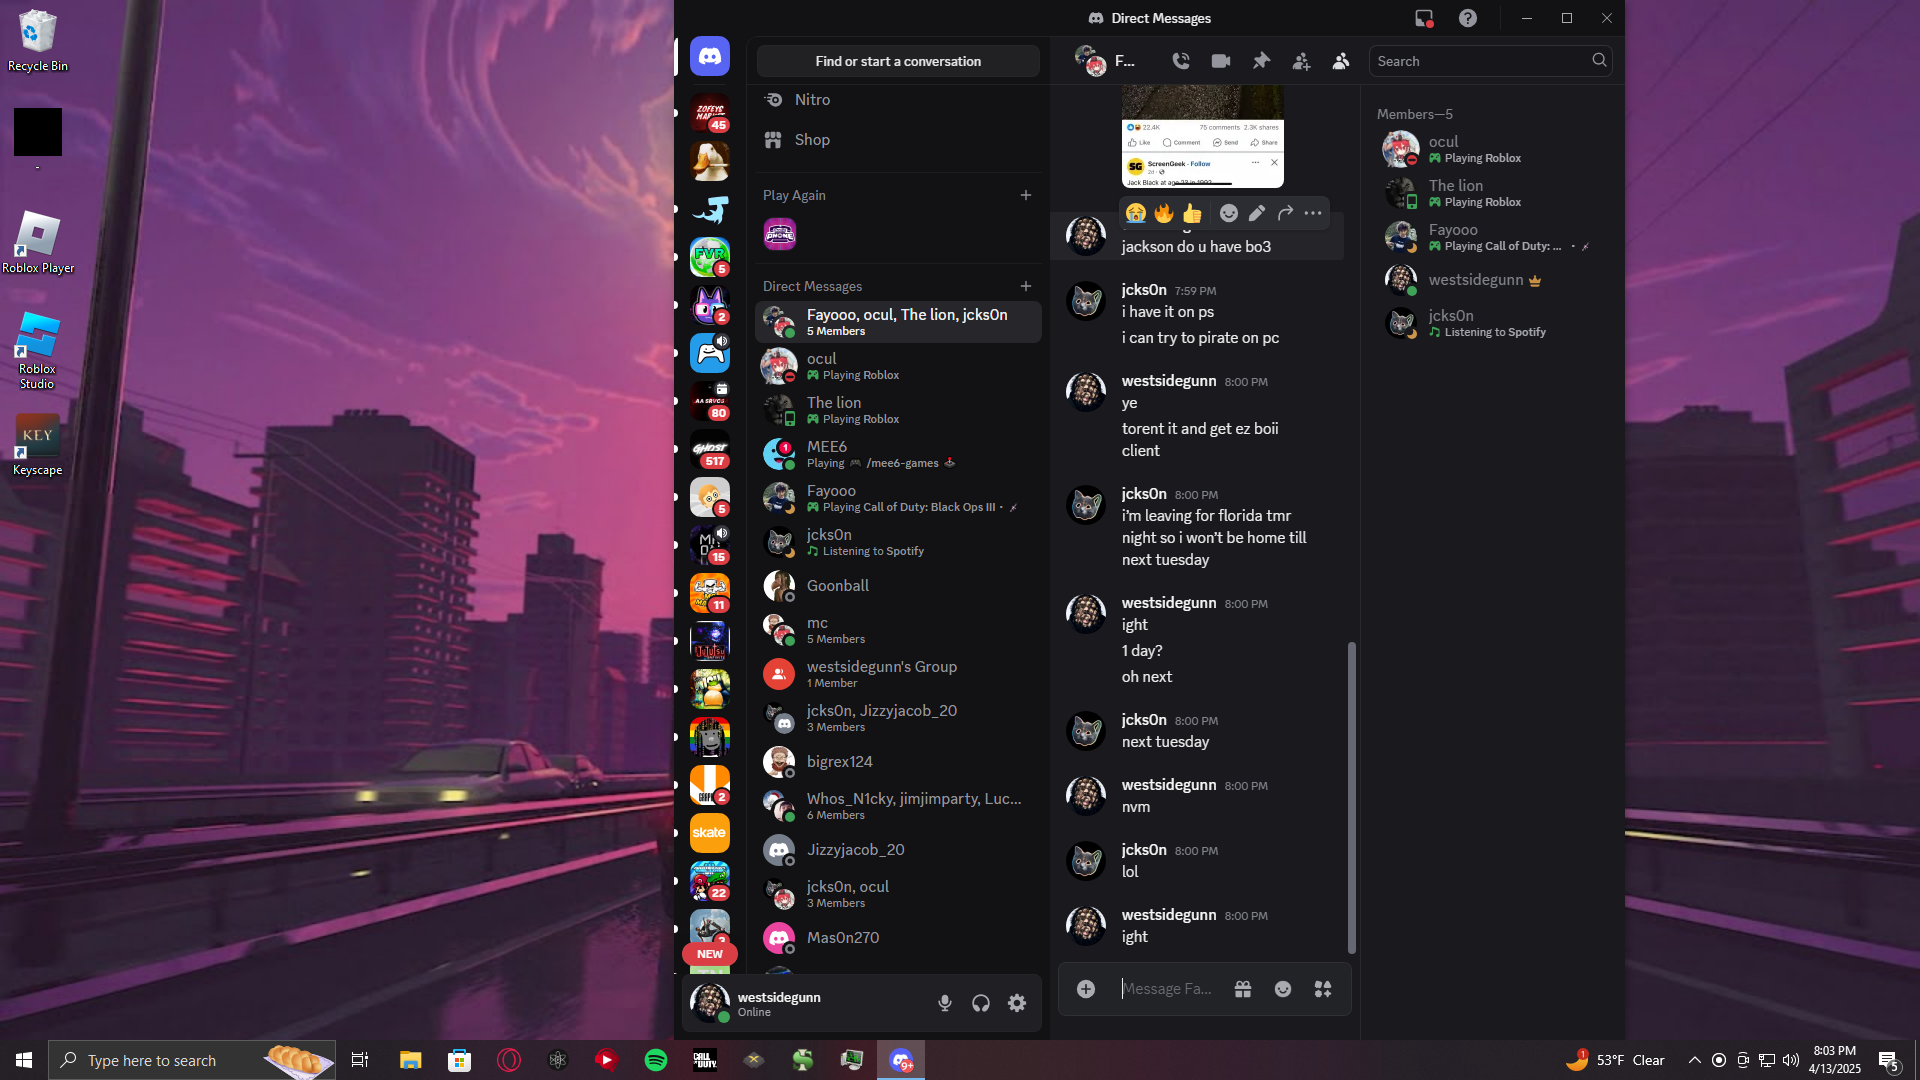
Task: Open User Settings gear
Action: [x=1017, y=1003]
